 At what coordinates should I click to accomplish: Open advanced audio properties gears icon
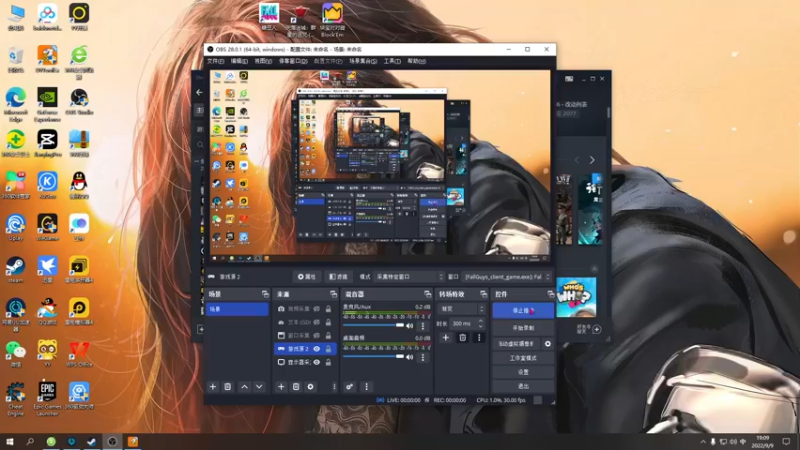click(349, 387)
